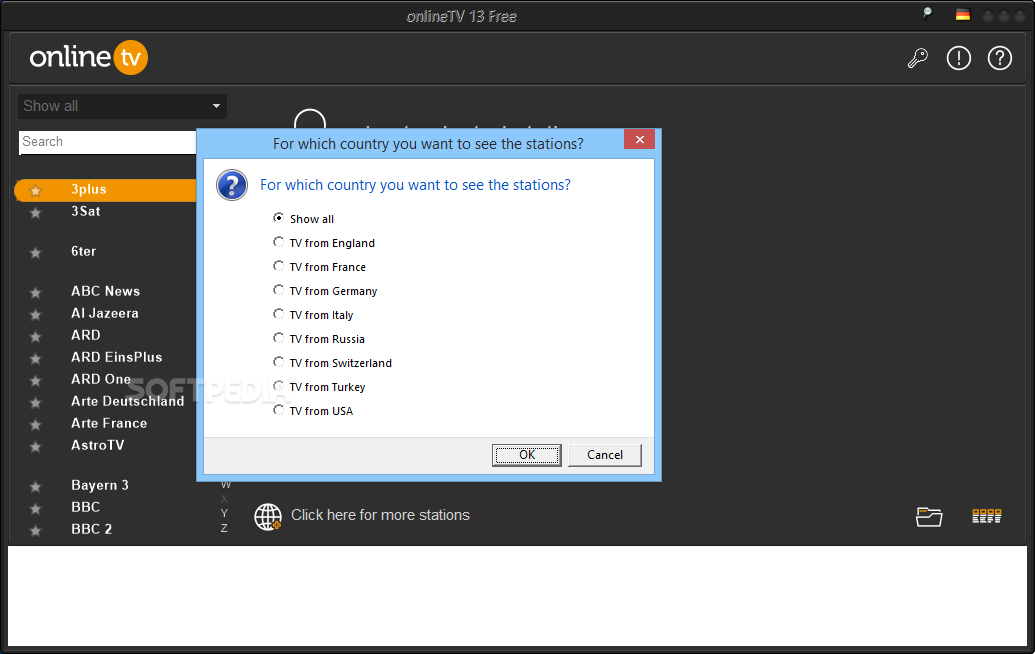
Task: Toggle favorite star for AstroTV
Action: pos(36,447)
